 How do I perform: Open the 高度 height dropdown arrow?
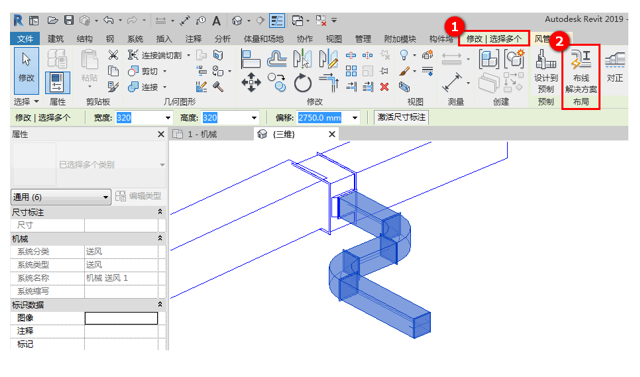tap(254, 118)
